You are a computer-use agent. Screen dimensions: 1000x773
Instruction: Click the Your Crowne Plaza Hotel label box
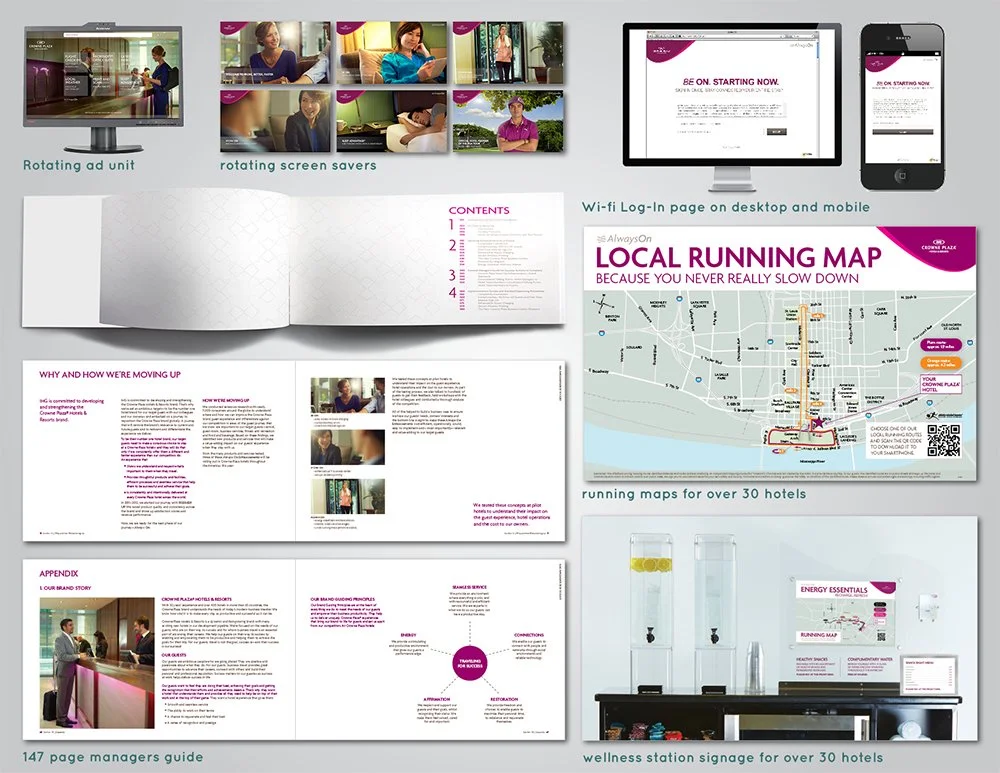coord(941,384)
